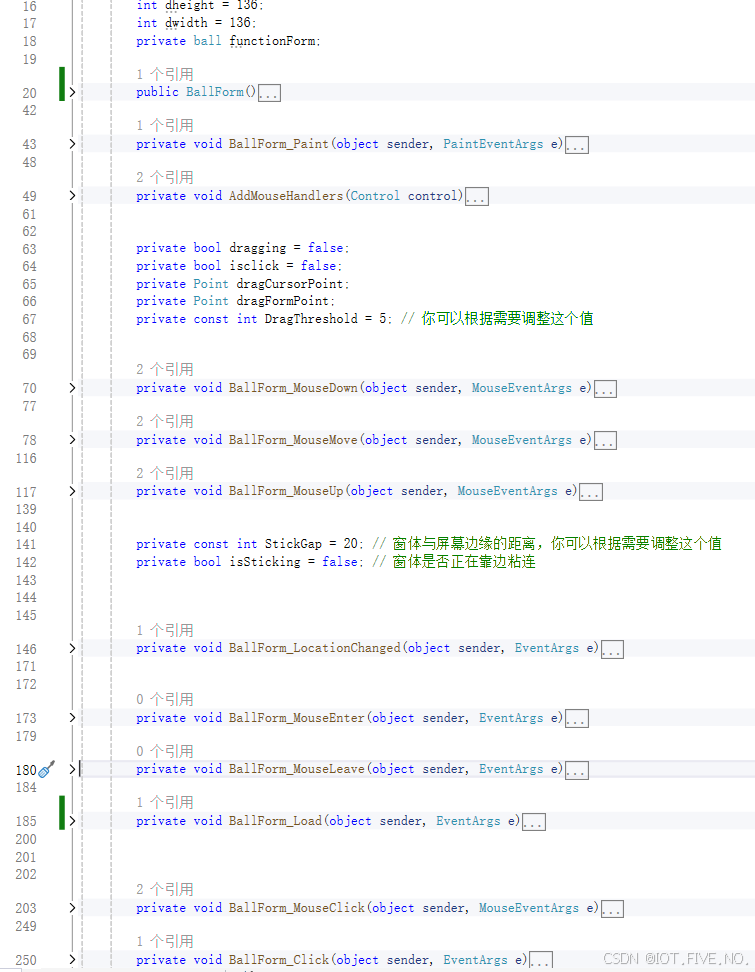755x972 pixels.
Task: Click the functionForm field name
Action: click(272, 42)
